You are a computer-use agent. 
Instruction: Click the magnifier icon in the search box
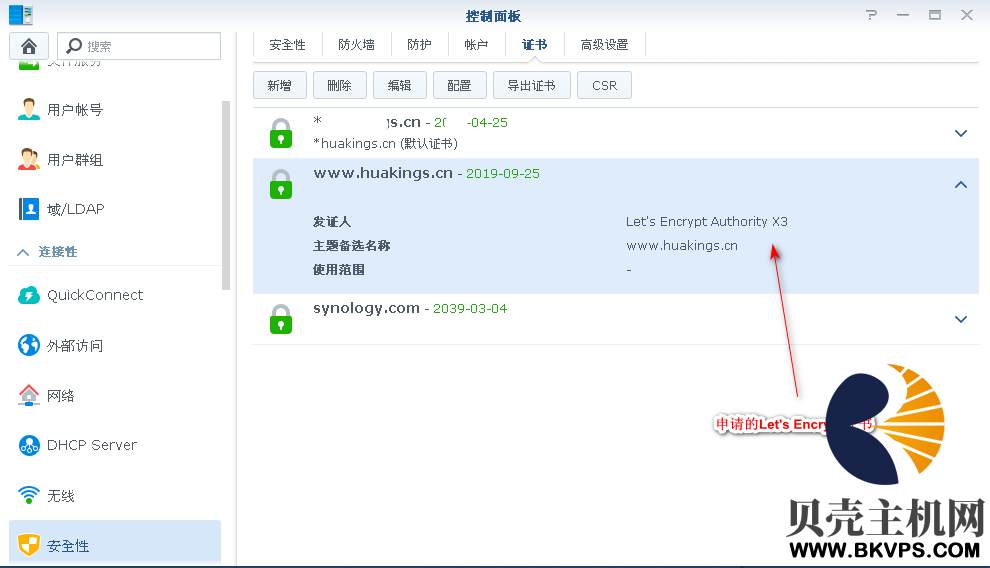[x=74, y=46]
